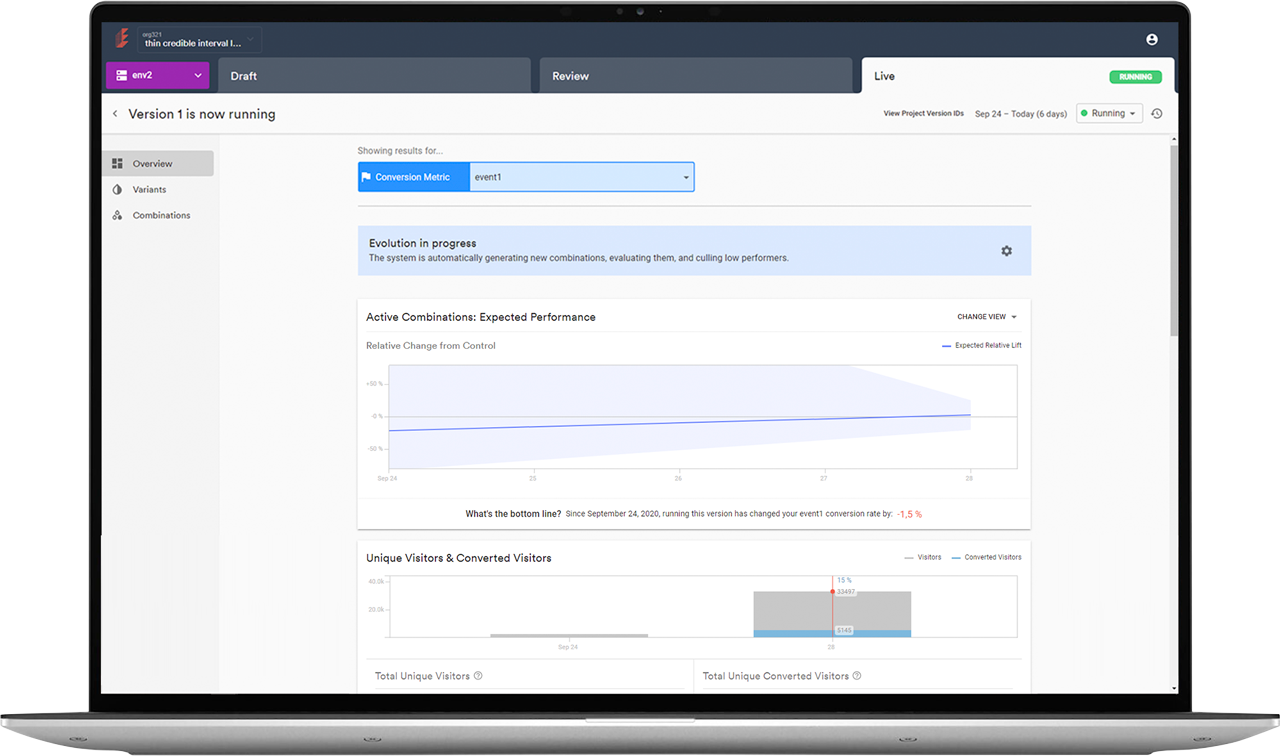The height and width of the screenshot is (756, 1280).
Task: Select the Live tab
Action: (1018, 76)
